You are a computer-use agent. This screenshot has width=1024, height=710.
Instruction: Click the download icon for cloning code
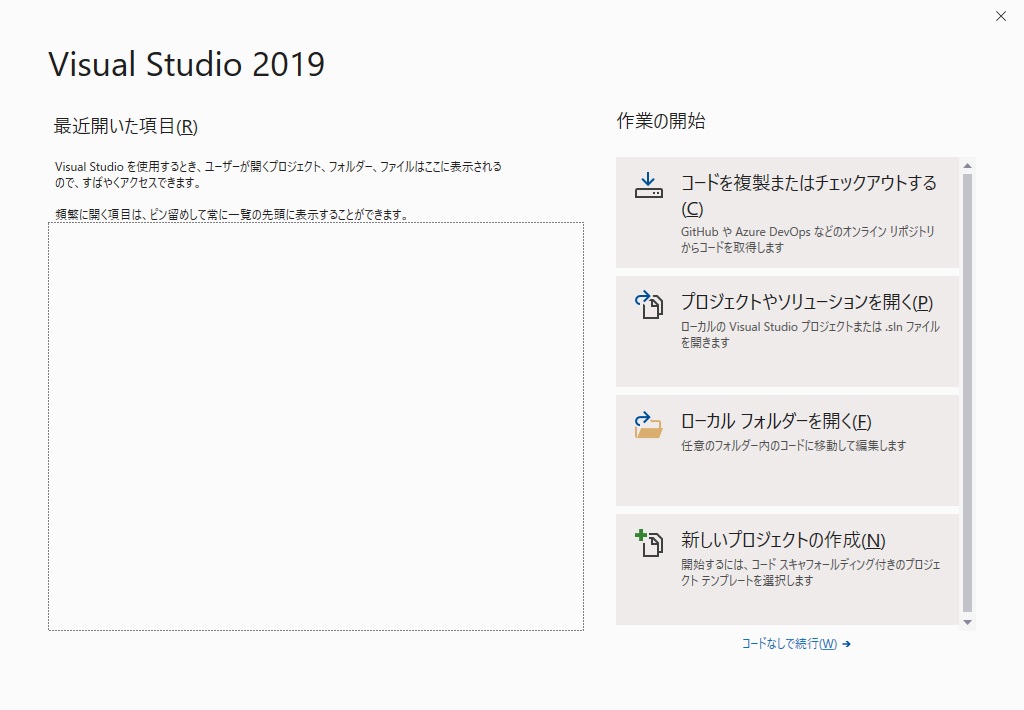click(648, 185)
